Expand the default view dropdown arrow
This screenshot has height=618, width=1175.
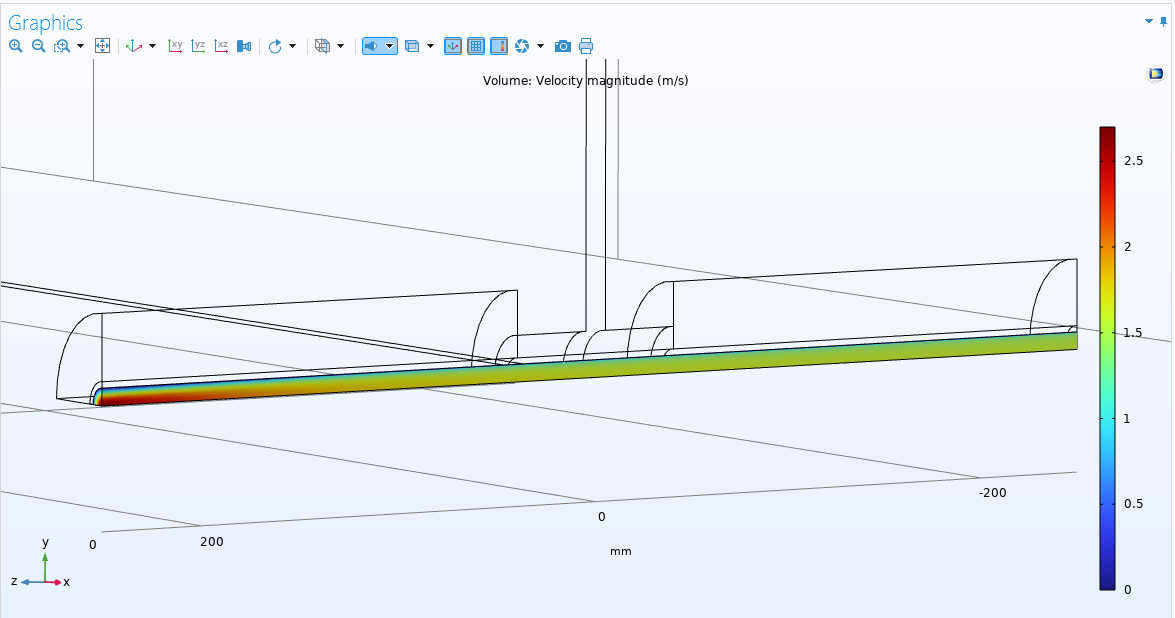(152, 46)
